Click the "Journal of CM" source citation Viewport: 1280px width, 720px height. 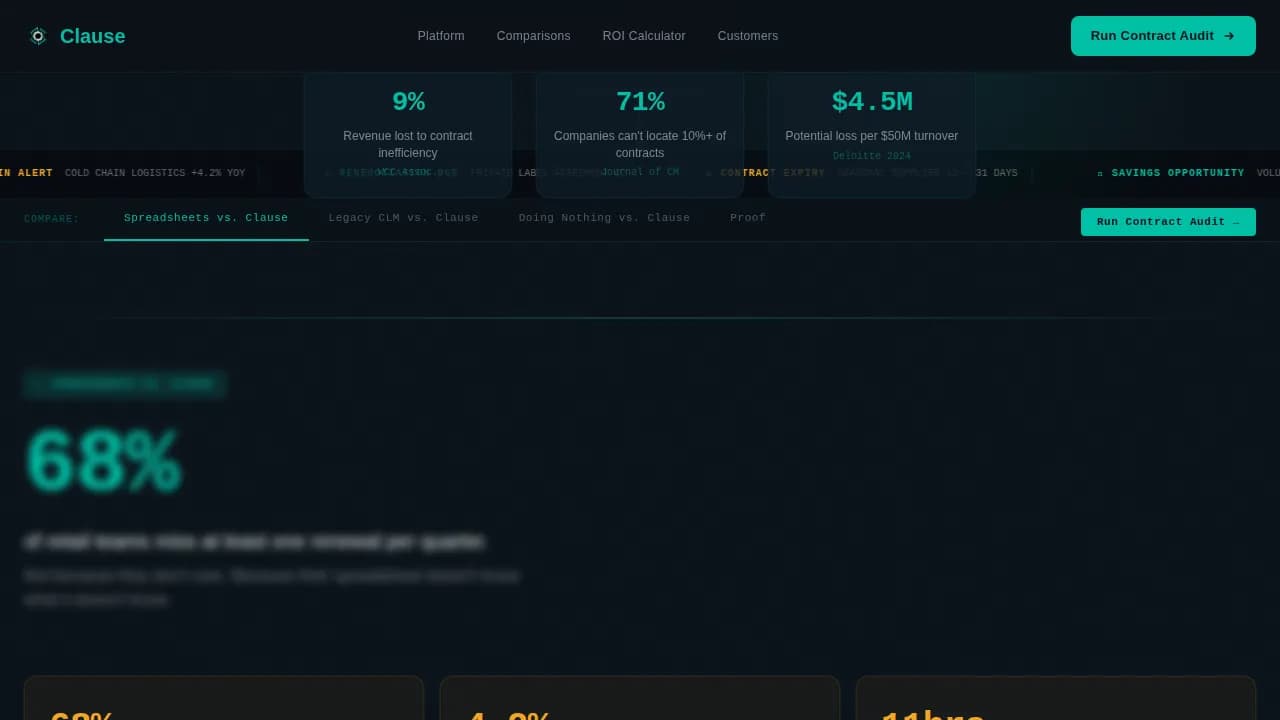pos(640,172)
